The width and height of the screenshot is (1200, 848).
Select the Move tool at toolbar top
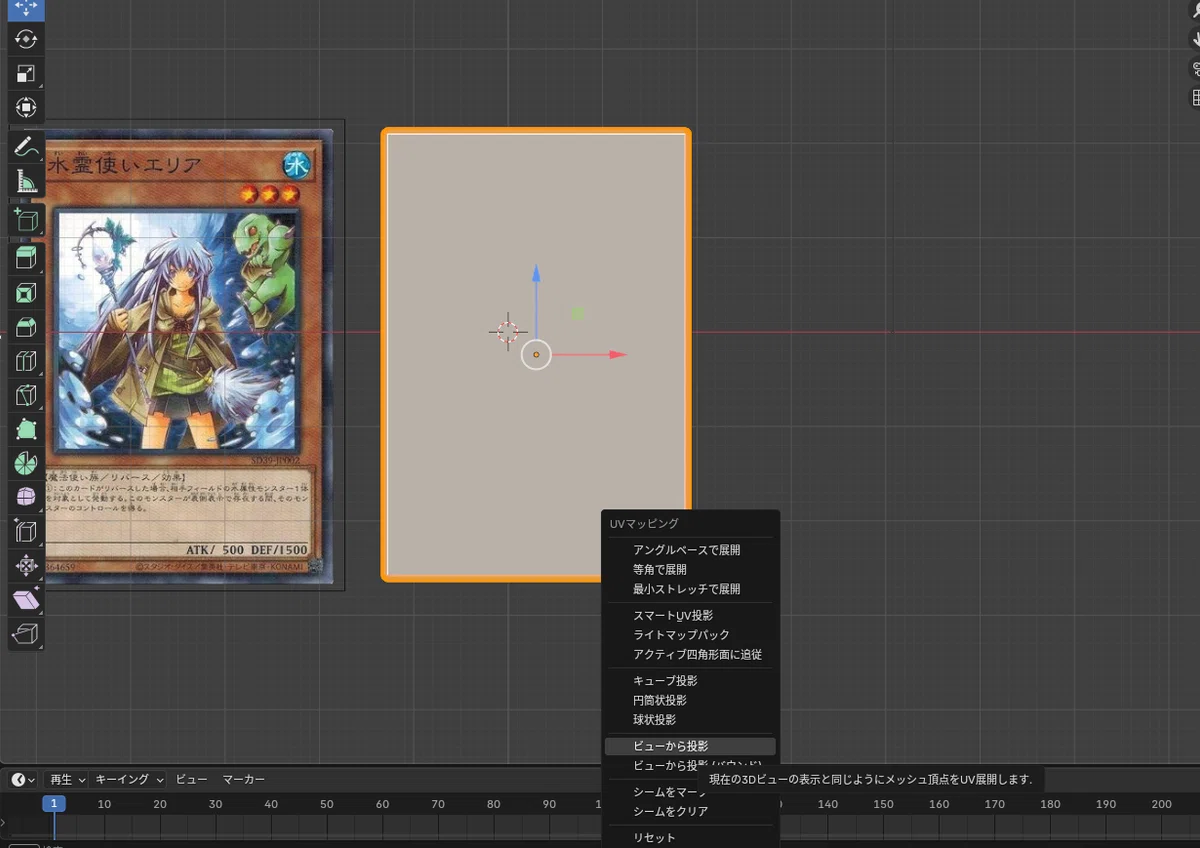[x=26, y=8]
